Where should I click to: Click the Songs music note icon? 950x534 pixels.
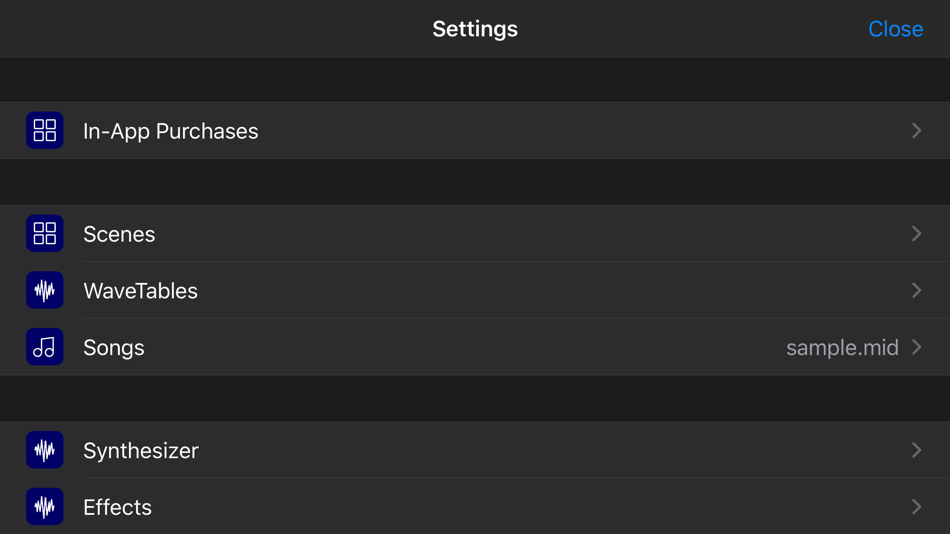(44, 347)
